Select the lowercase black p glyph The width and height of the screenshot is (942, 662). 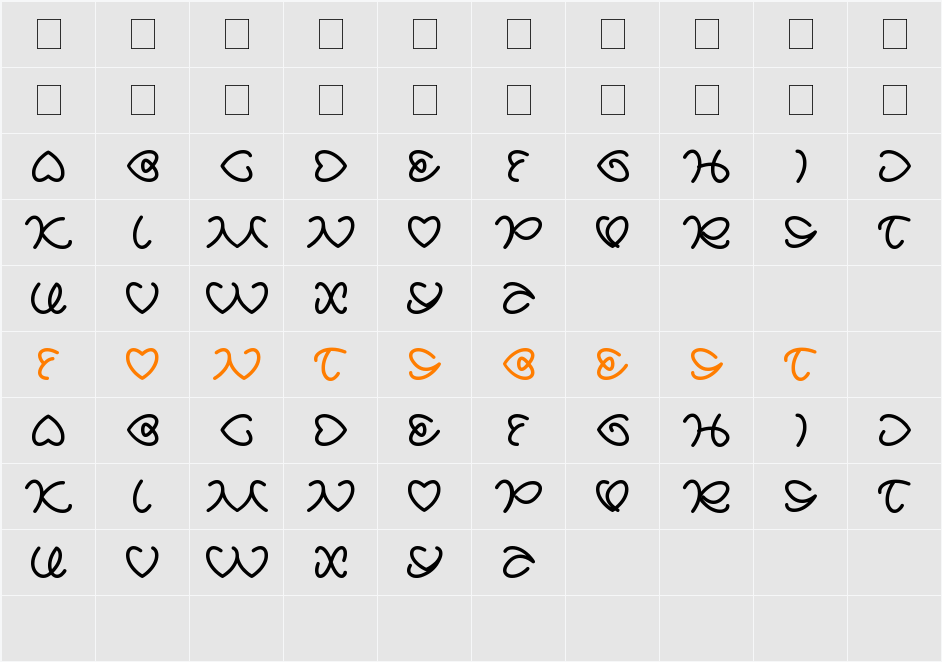pos(518,497)
